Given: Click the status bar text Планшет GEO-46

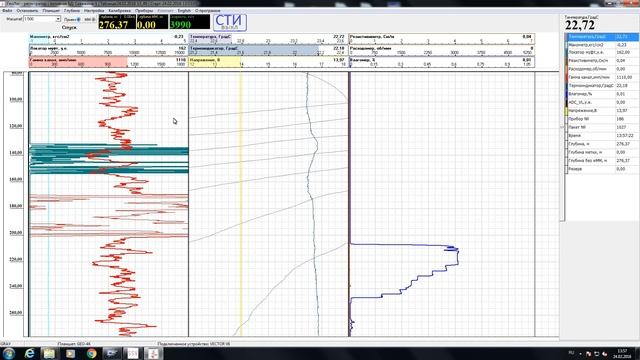Looking at the screenshot, I should click(74, 344).
